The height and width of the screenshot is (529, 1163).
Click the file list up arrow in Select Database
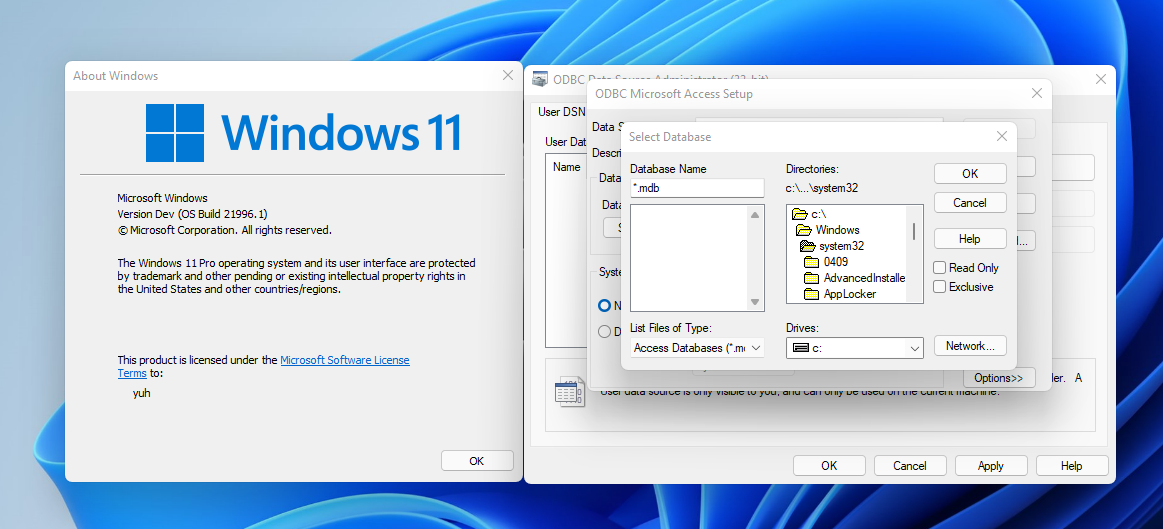[755, 215]
